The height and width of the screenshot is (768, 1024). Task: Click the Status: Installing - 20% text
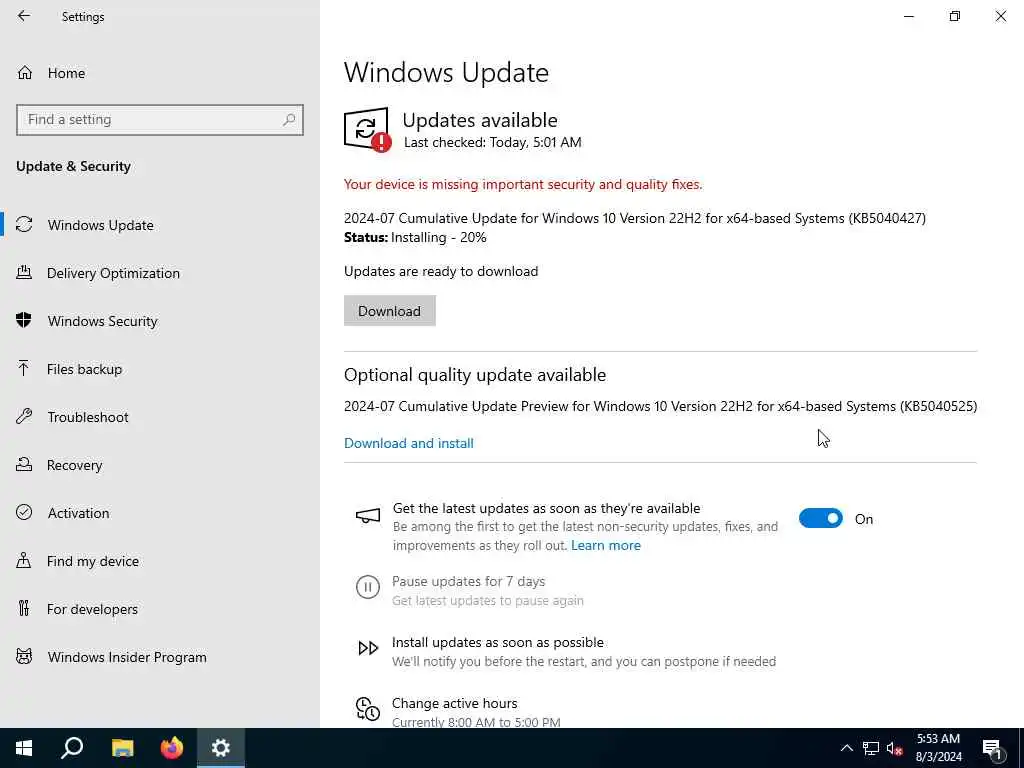click(415, 237)
